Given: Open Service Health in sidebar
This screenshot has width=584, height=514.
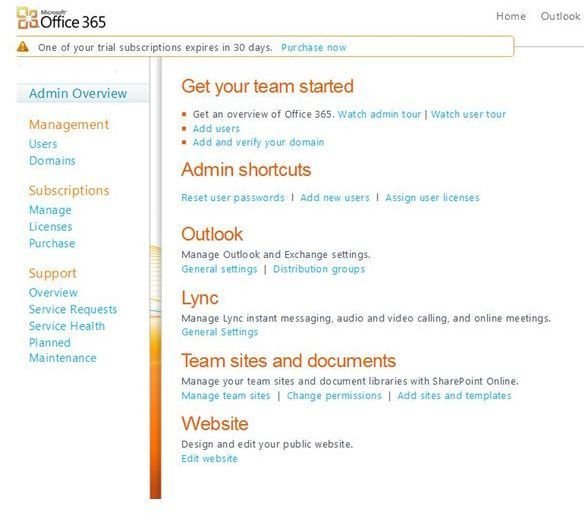Looking at the screenshot, I should tap(67, 326).
